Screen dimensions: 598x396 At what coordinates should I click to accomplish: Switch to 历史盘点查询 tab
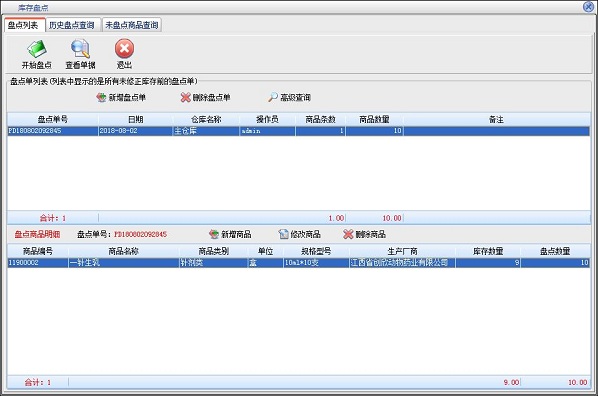coord(72,25)
